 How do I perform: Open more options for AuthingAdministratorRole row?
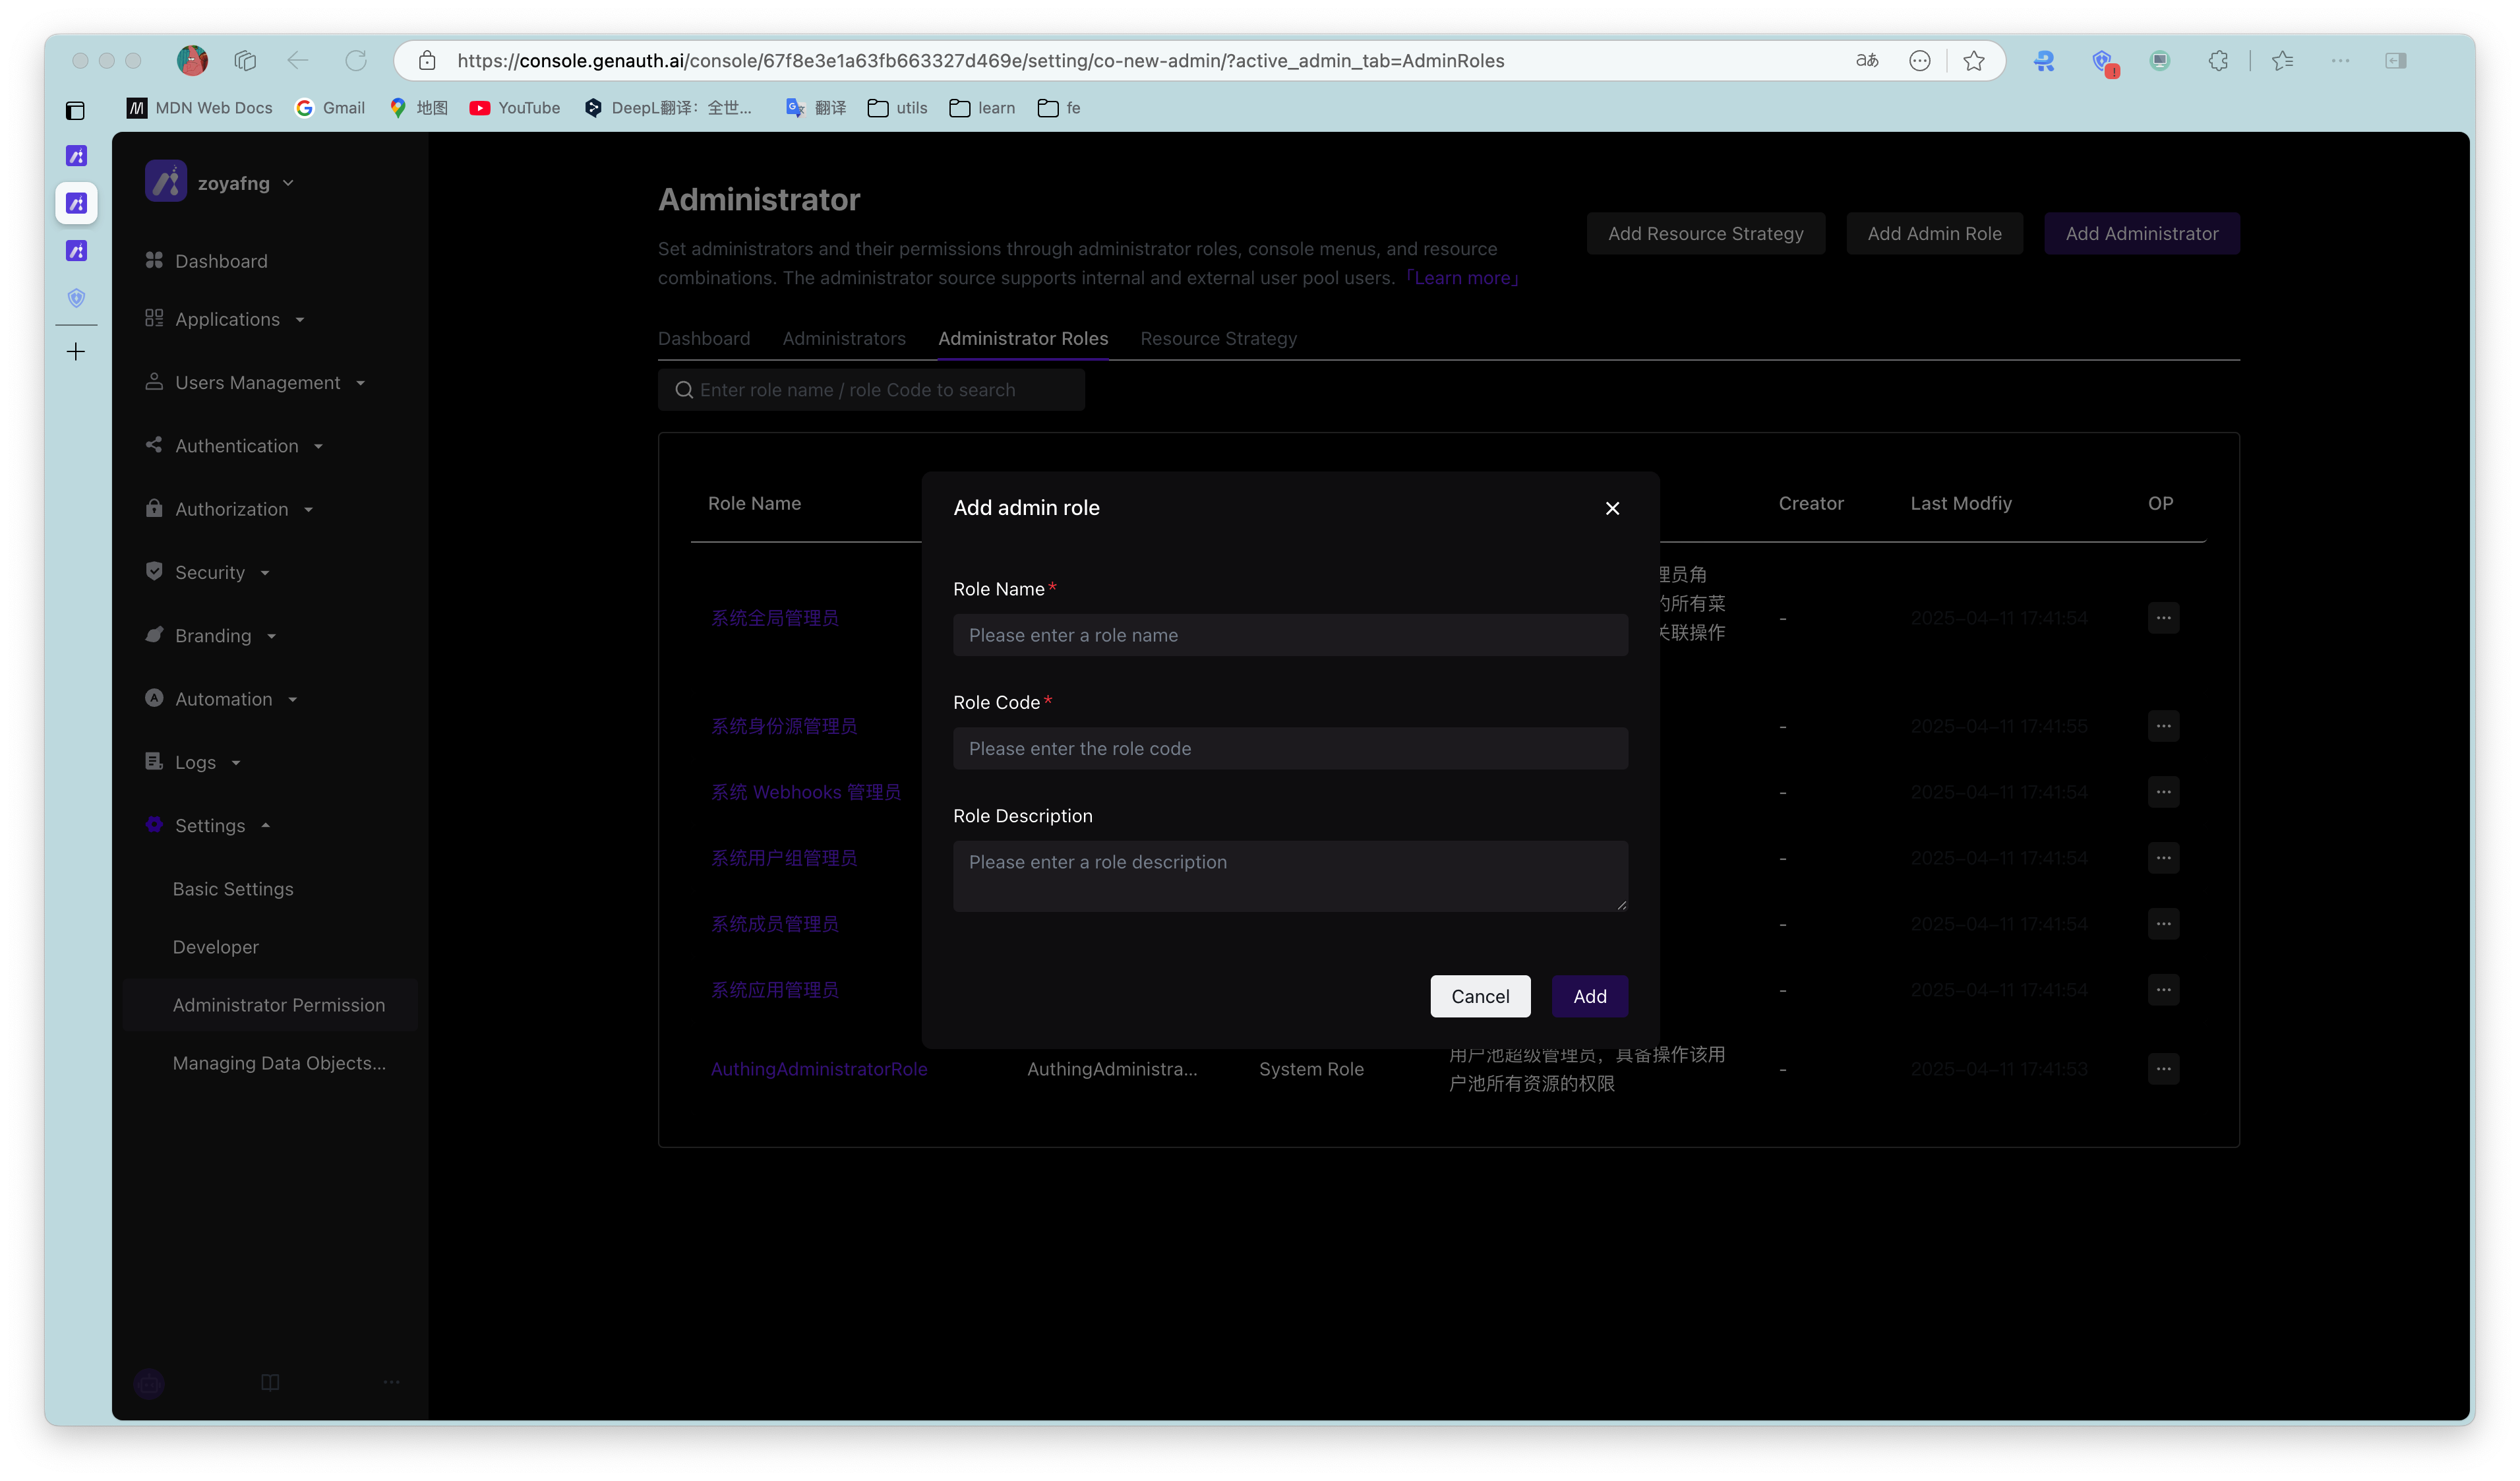(x=2163, y=1069)
